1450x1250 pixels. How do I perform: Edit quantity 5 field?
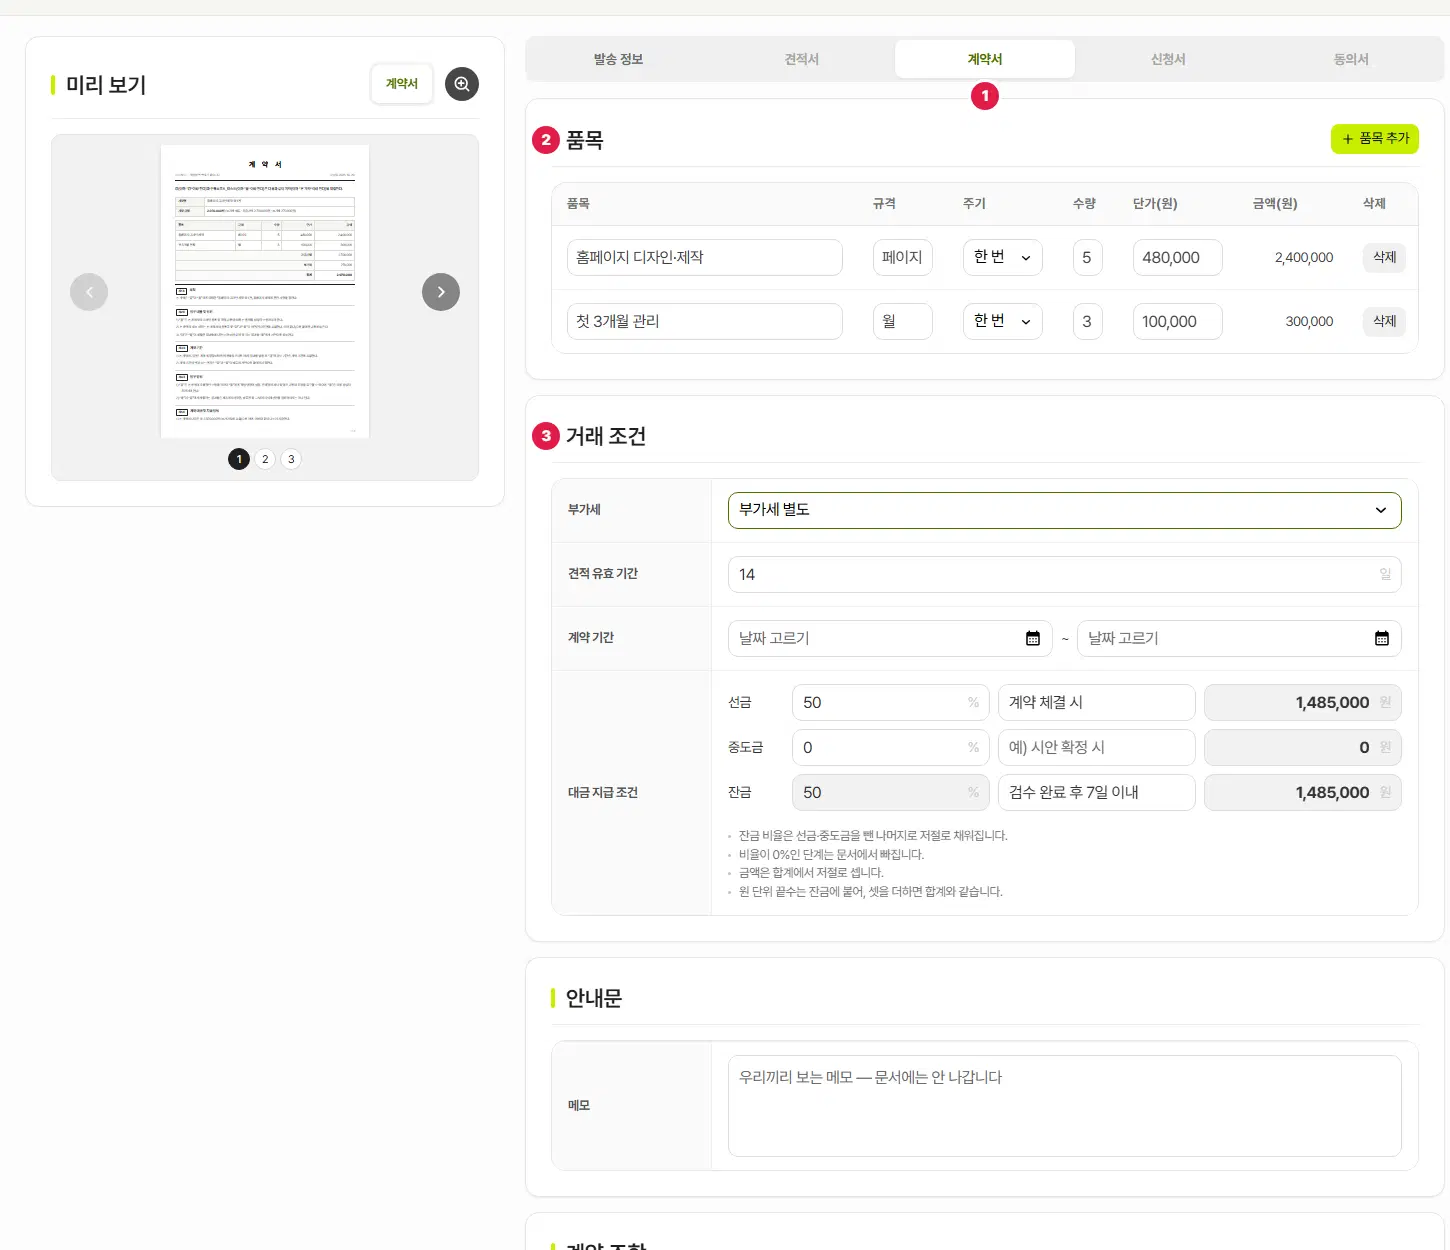[x=1088, y=257]
